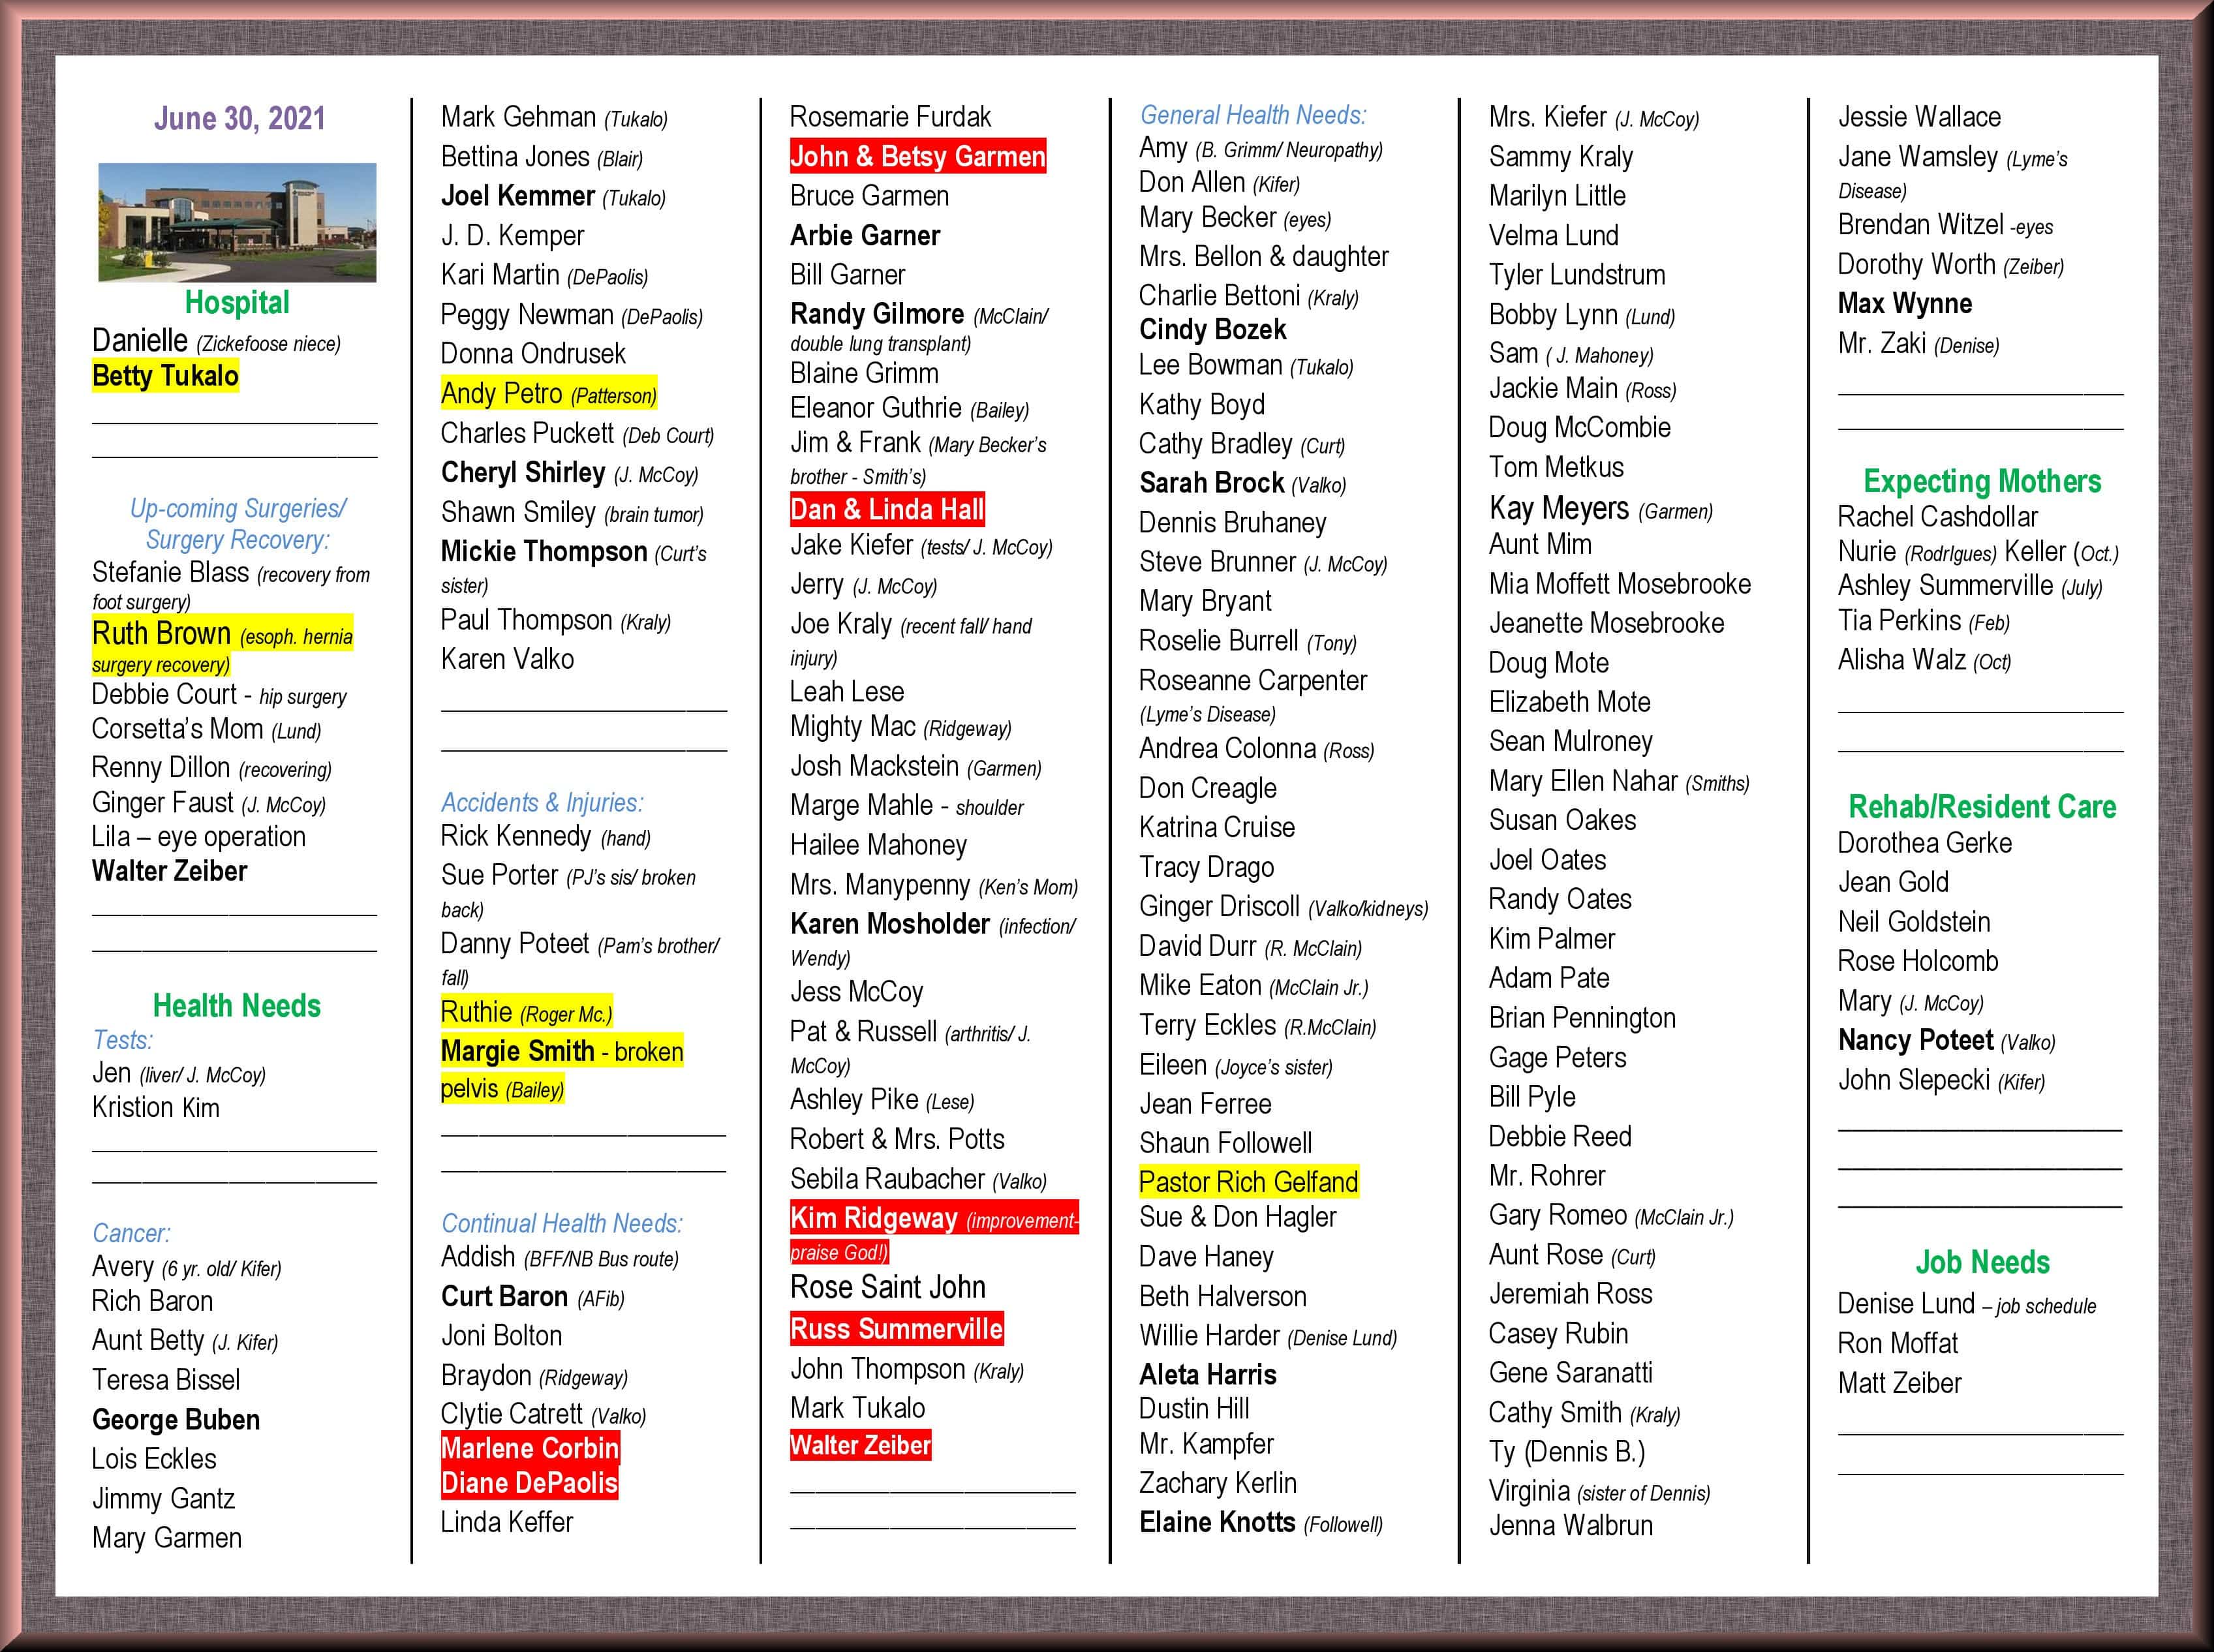
Task: Click Brian Pennington name
Action: click(x=1581, y=1018)
